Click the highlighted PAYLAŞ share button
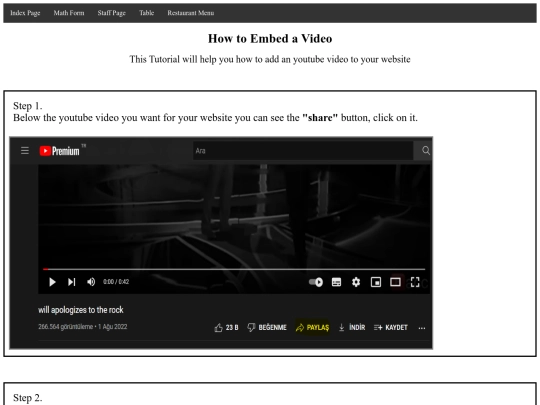Viewport: 540px width, 405px height. (312, 327)
